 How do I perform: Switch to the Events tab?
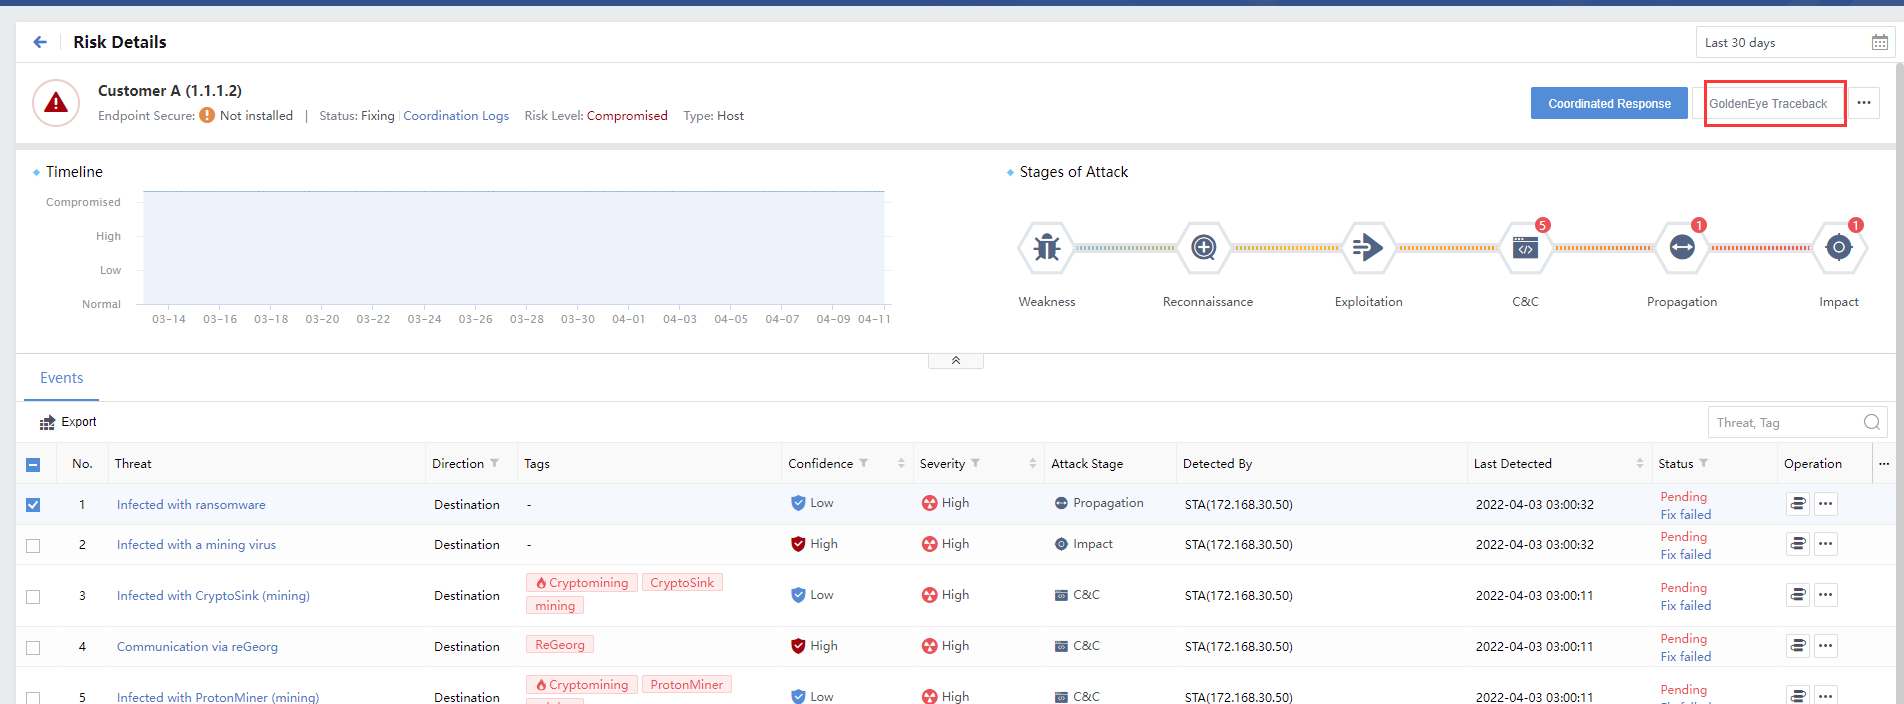pyautogui.click(x=61, y=378)
